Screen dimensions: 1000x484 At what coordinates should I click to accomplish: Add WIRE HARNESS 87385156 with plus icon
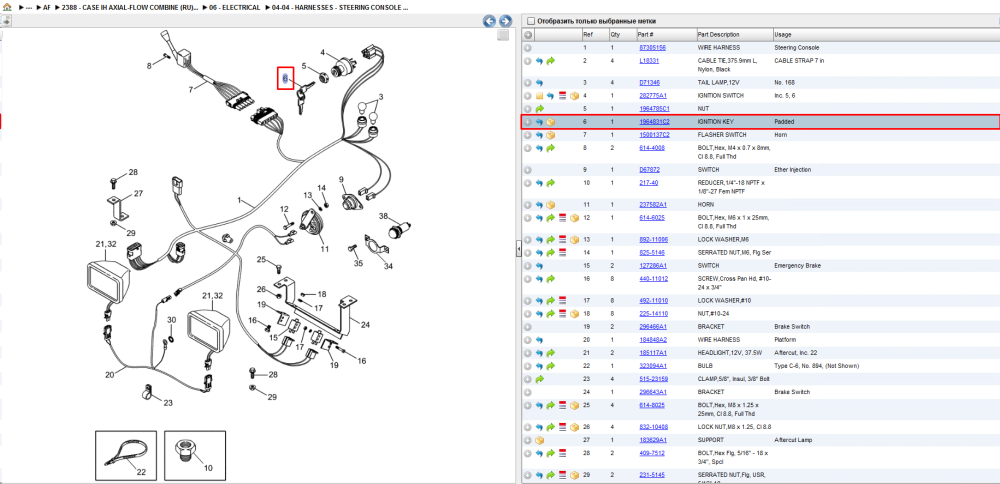(527, 48)
